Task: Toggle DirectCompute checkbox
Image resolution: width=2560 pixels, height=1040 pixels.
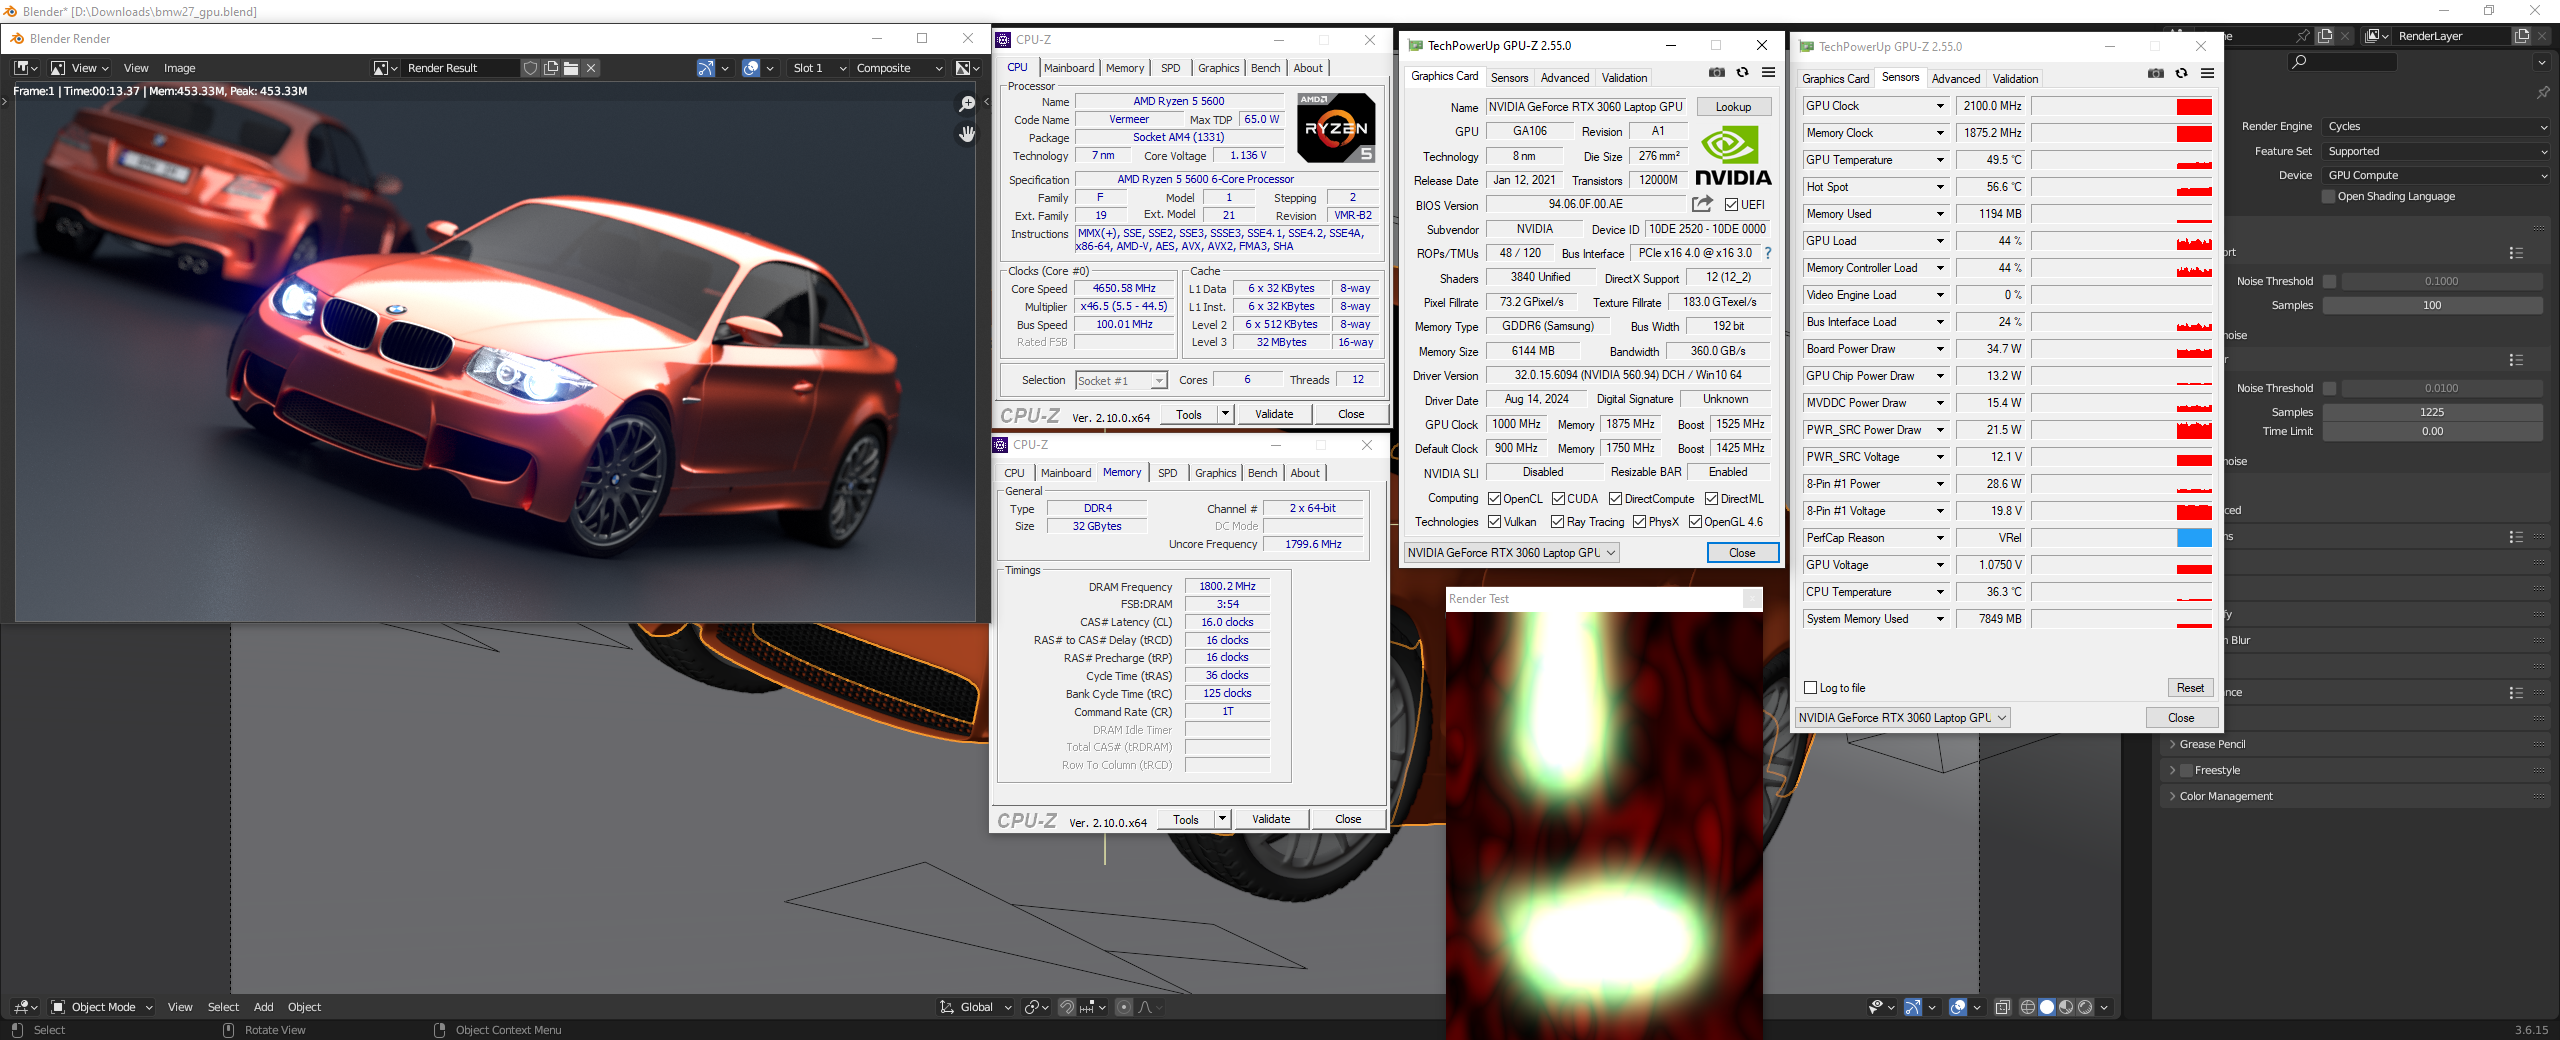Action: point(1616,499)
